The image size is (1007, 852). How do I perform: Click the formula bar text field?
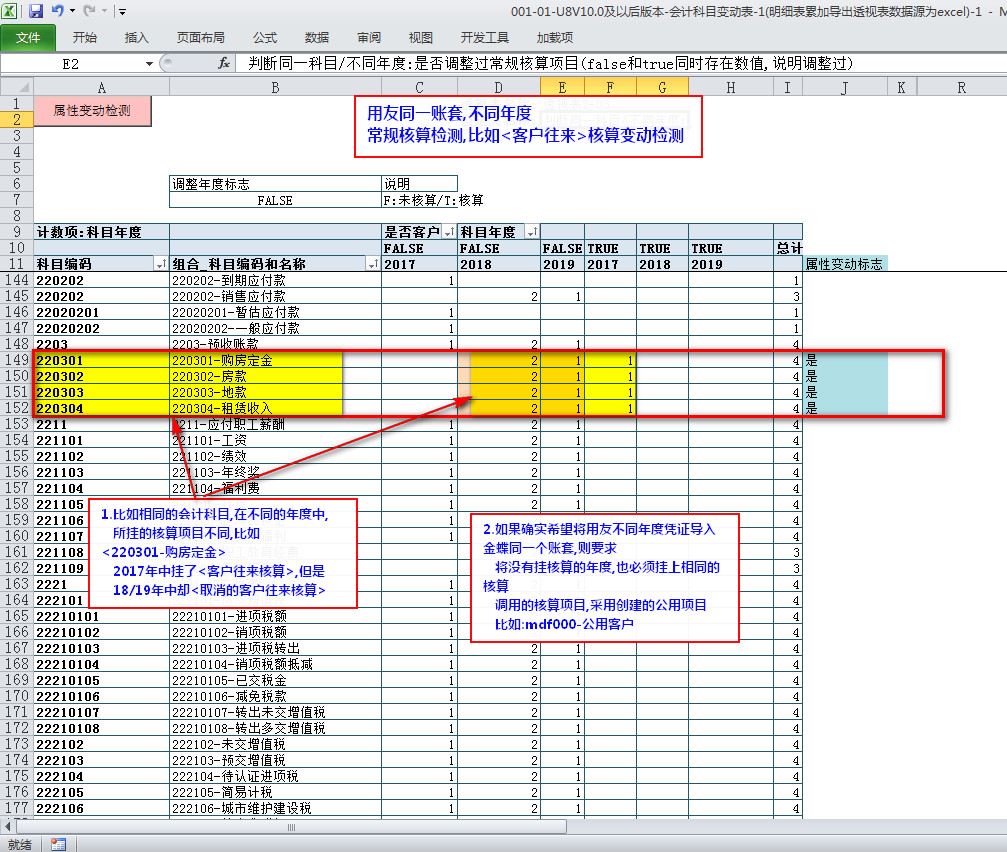pyautogui.click(x=620, y=63)
